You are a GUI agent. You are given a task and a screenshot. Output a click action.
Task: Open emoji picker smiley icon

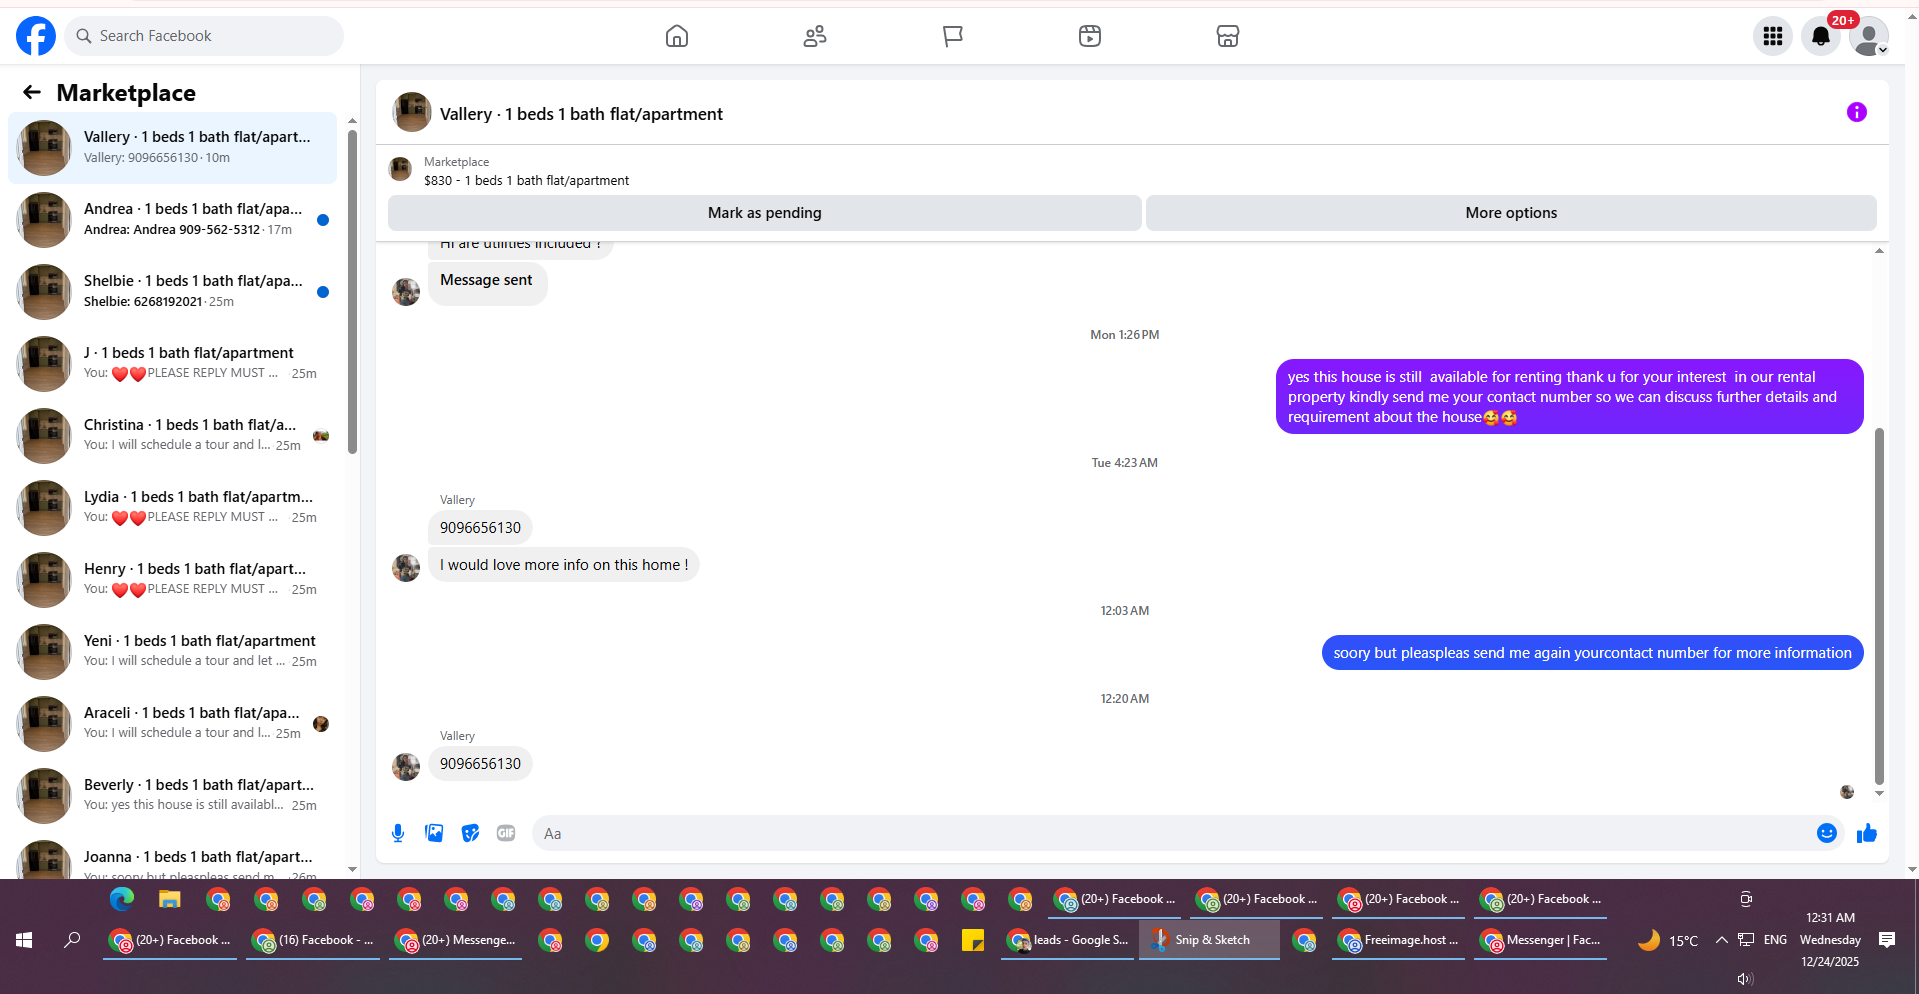1827,833
